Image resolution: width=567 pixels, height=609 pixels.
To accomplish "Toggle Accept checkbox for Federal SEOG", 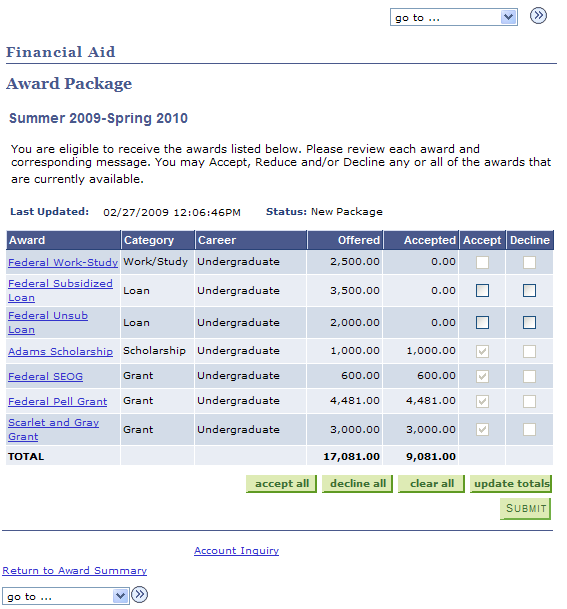I will click(x=482, y=376).
